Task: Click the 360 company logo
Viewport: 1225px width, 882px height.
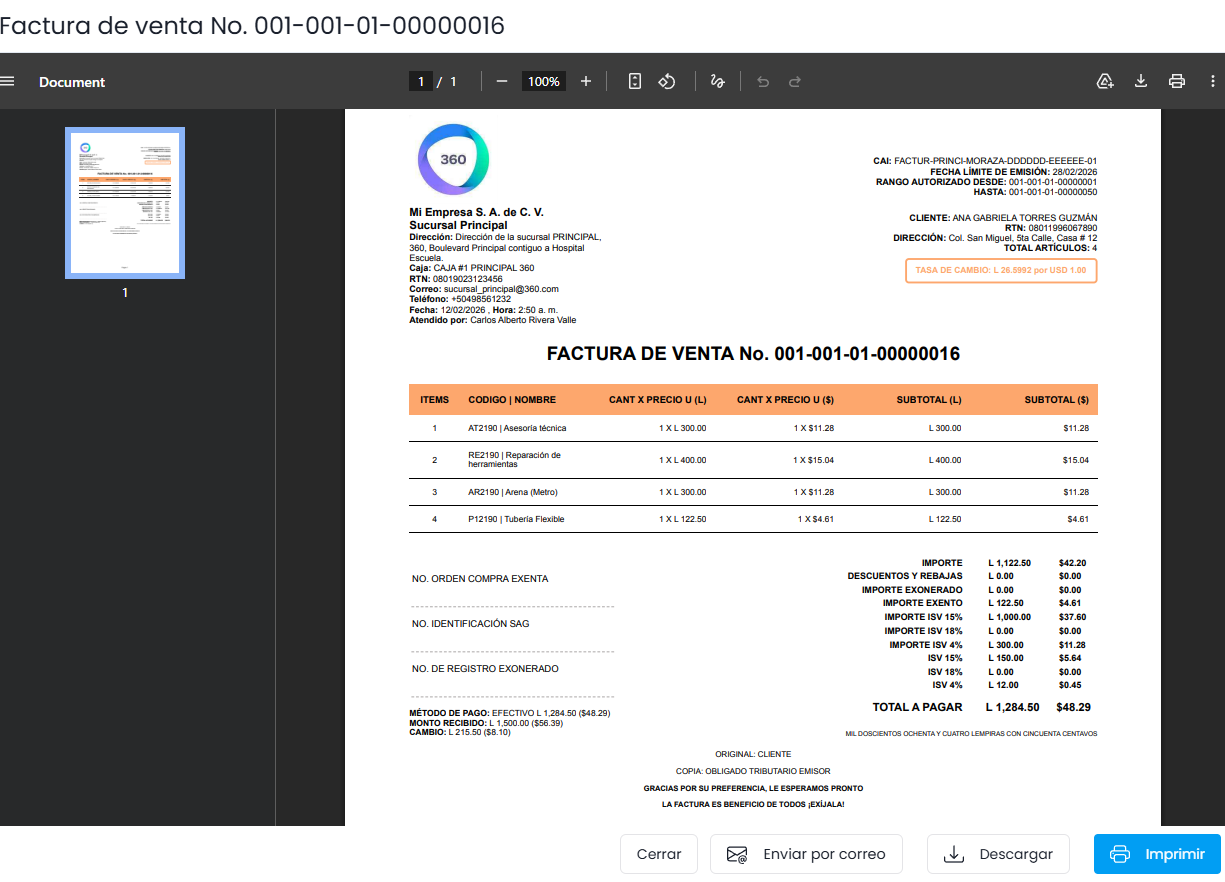Action: (453, 160)
